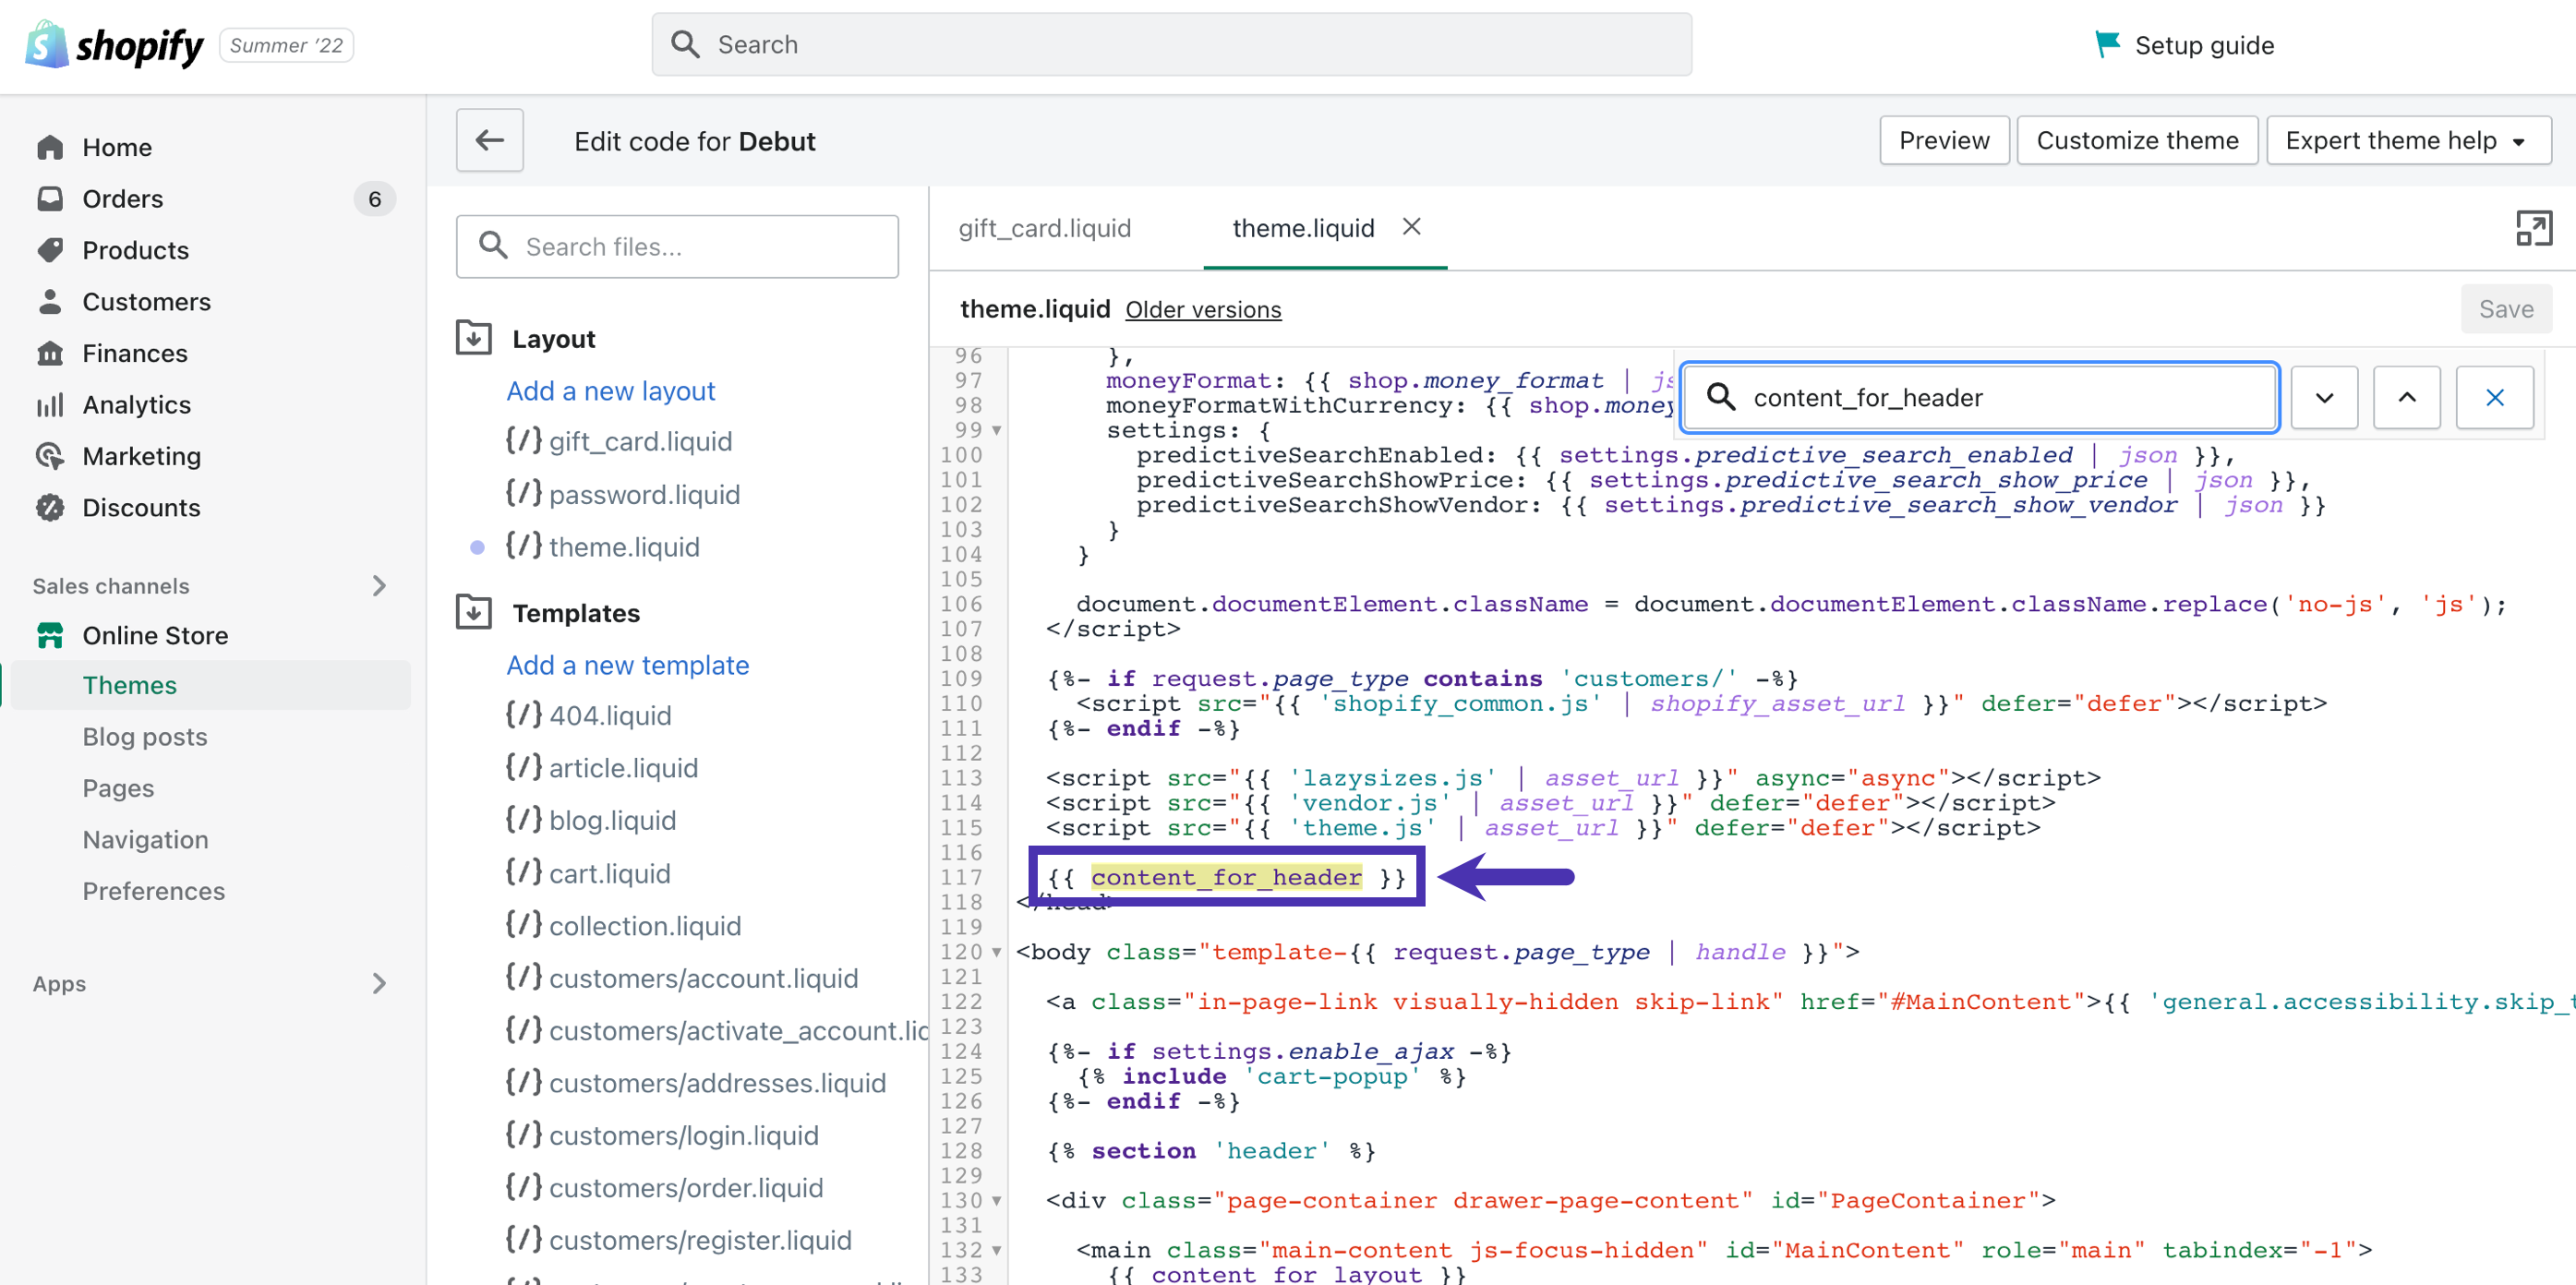This screenshot has height=1285, width=2576.
Task: Open article.liquid template file
Action: [623, 767]
